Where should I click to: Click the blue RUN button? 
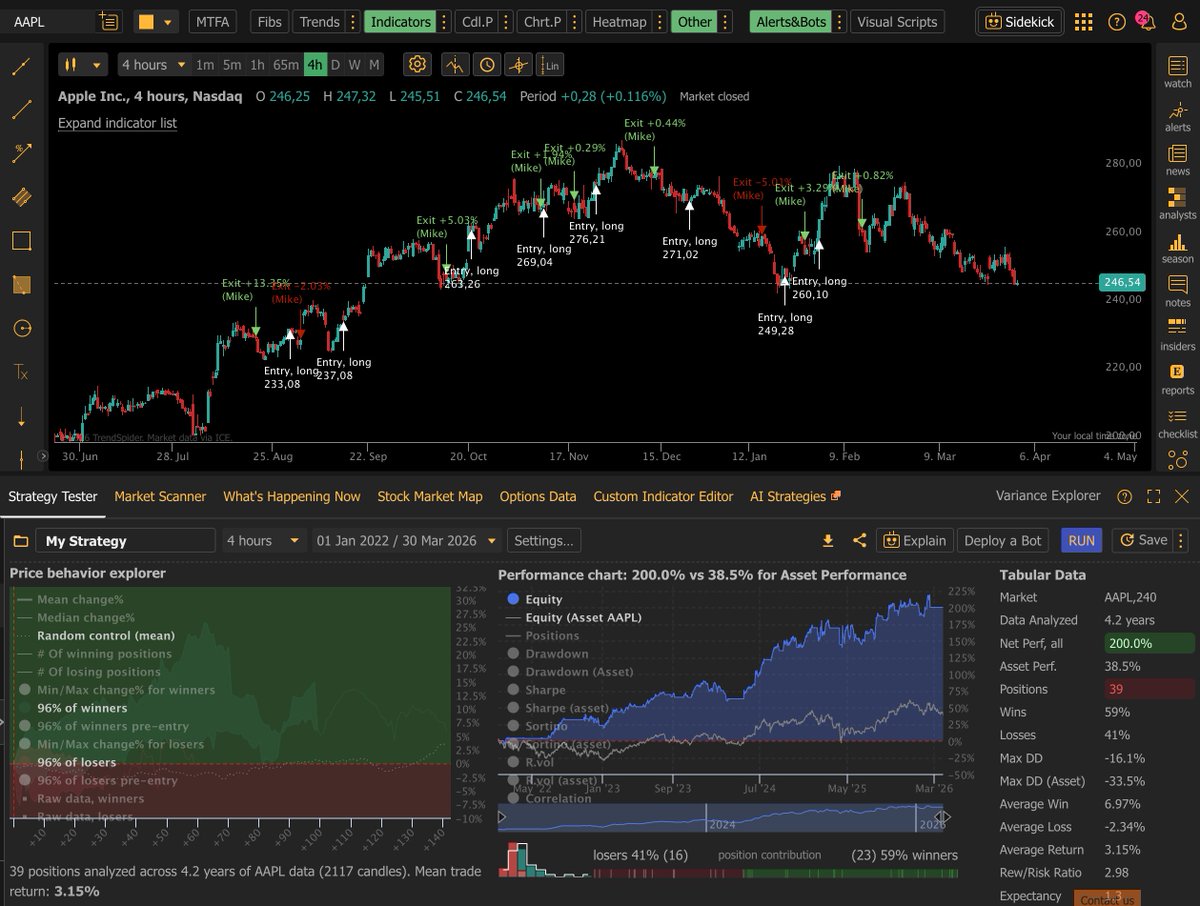(1081, 540)
